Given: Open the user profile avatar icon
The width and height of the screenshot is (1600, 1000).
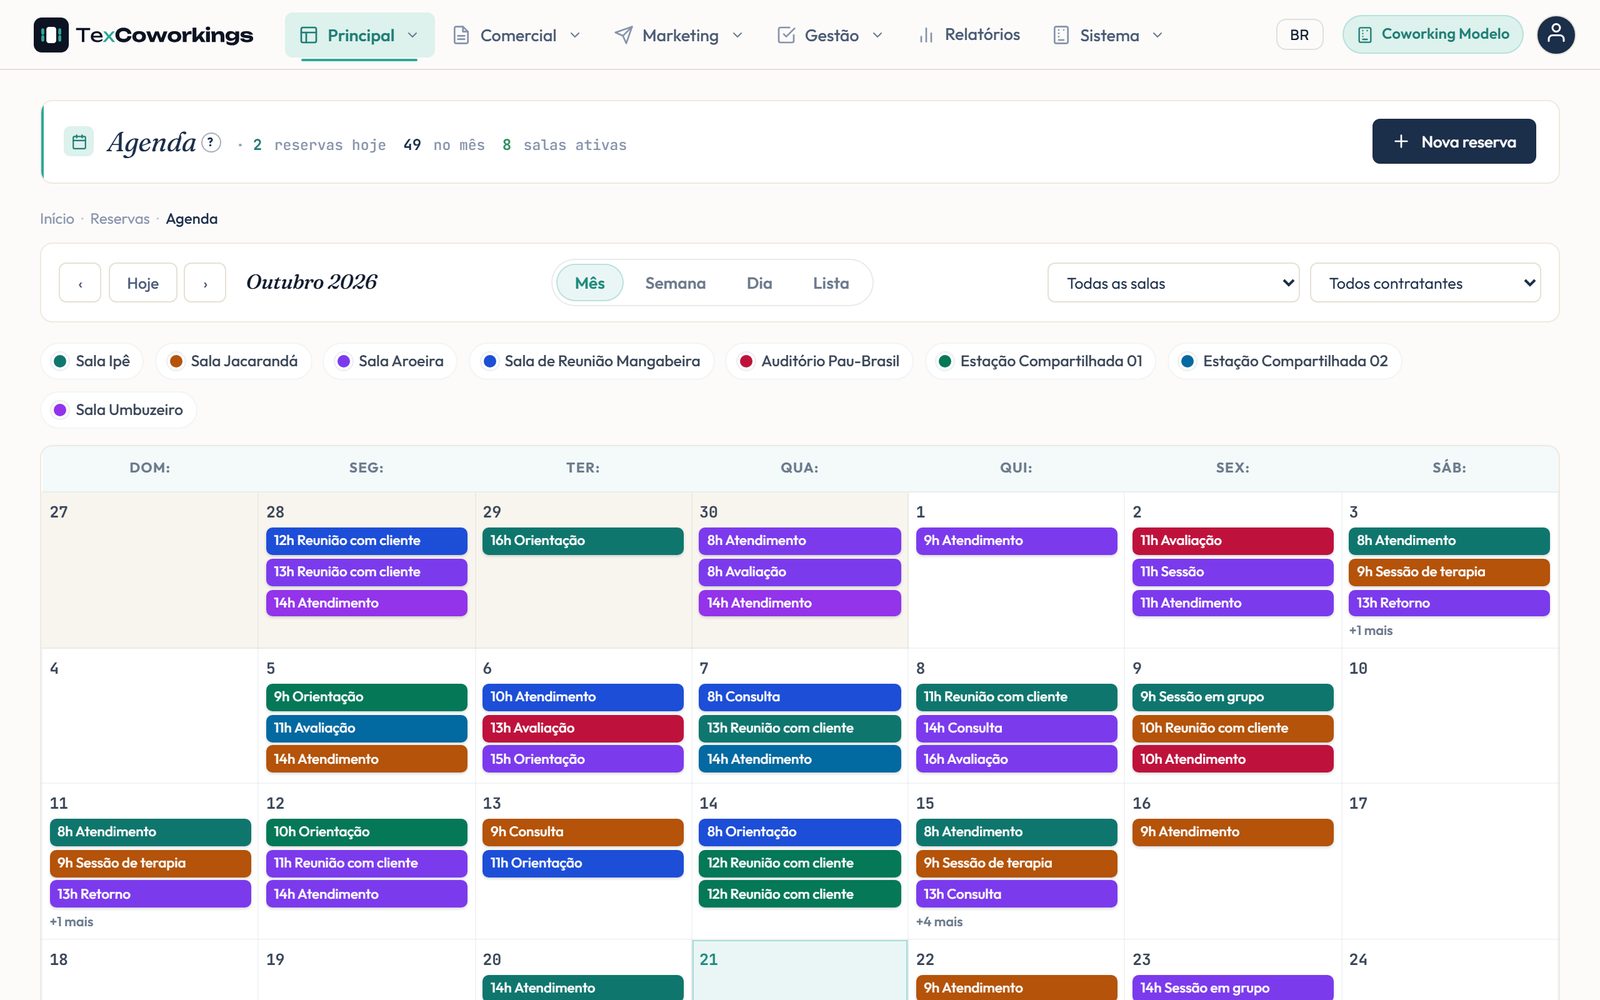Looking at the screenshot, I should tap(1555, 35).
